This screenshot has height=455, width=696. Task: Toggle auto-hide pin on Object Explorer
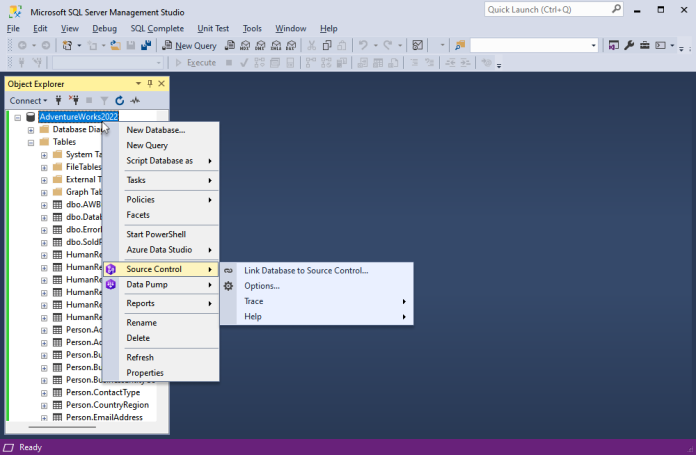point(149,84)
